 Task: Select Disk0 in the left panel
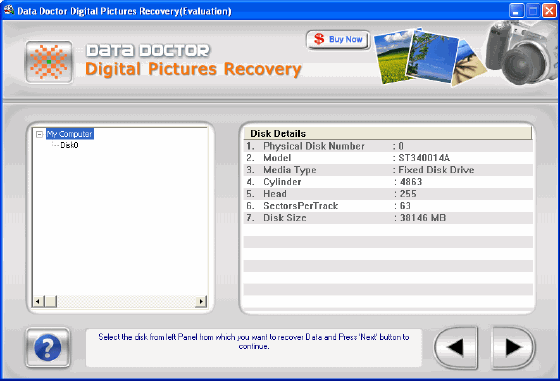pyautogui.click(x=69, y=145)
